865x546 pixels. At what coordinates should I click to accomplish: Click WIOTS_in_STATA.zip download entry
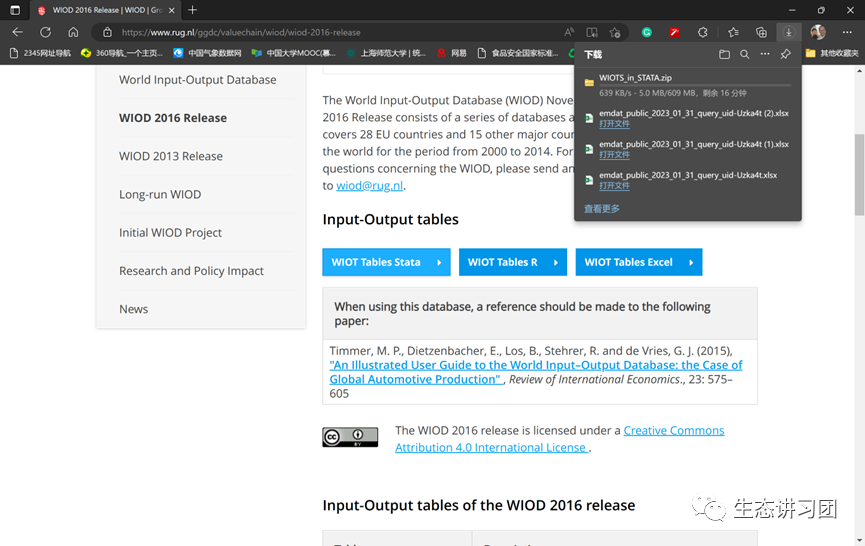tap(687, 85)
